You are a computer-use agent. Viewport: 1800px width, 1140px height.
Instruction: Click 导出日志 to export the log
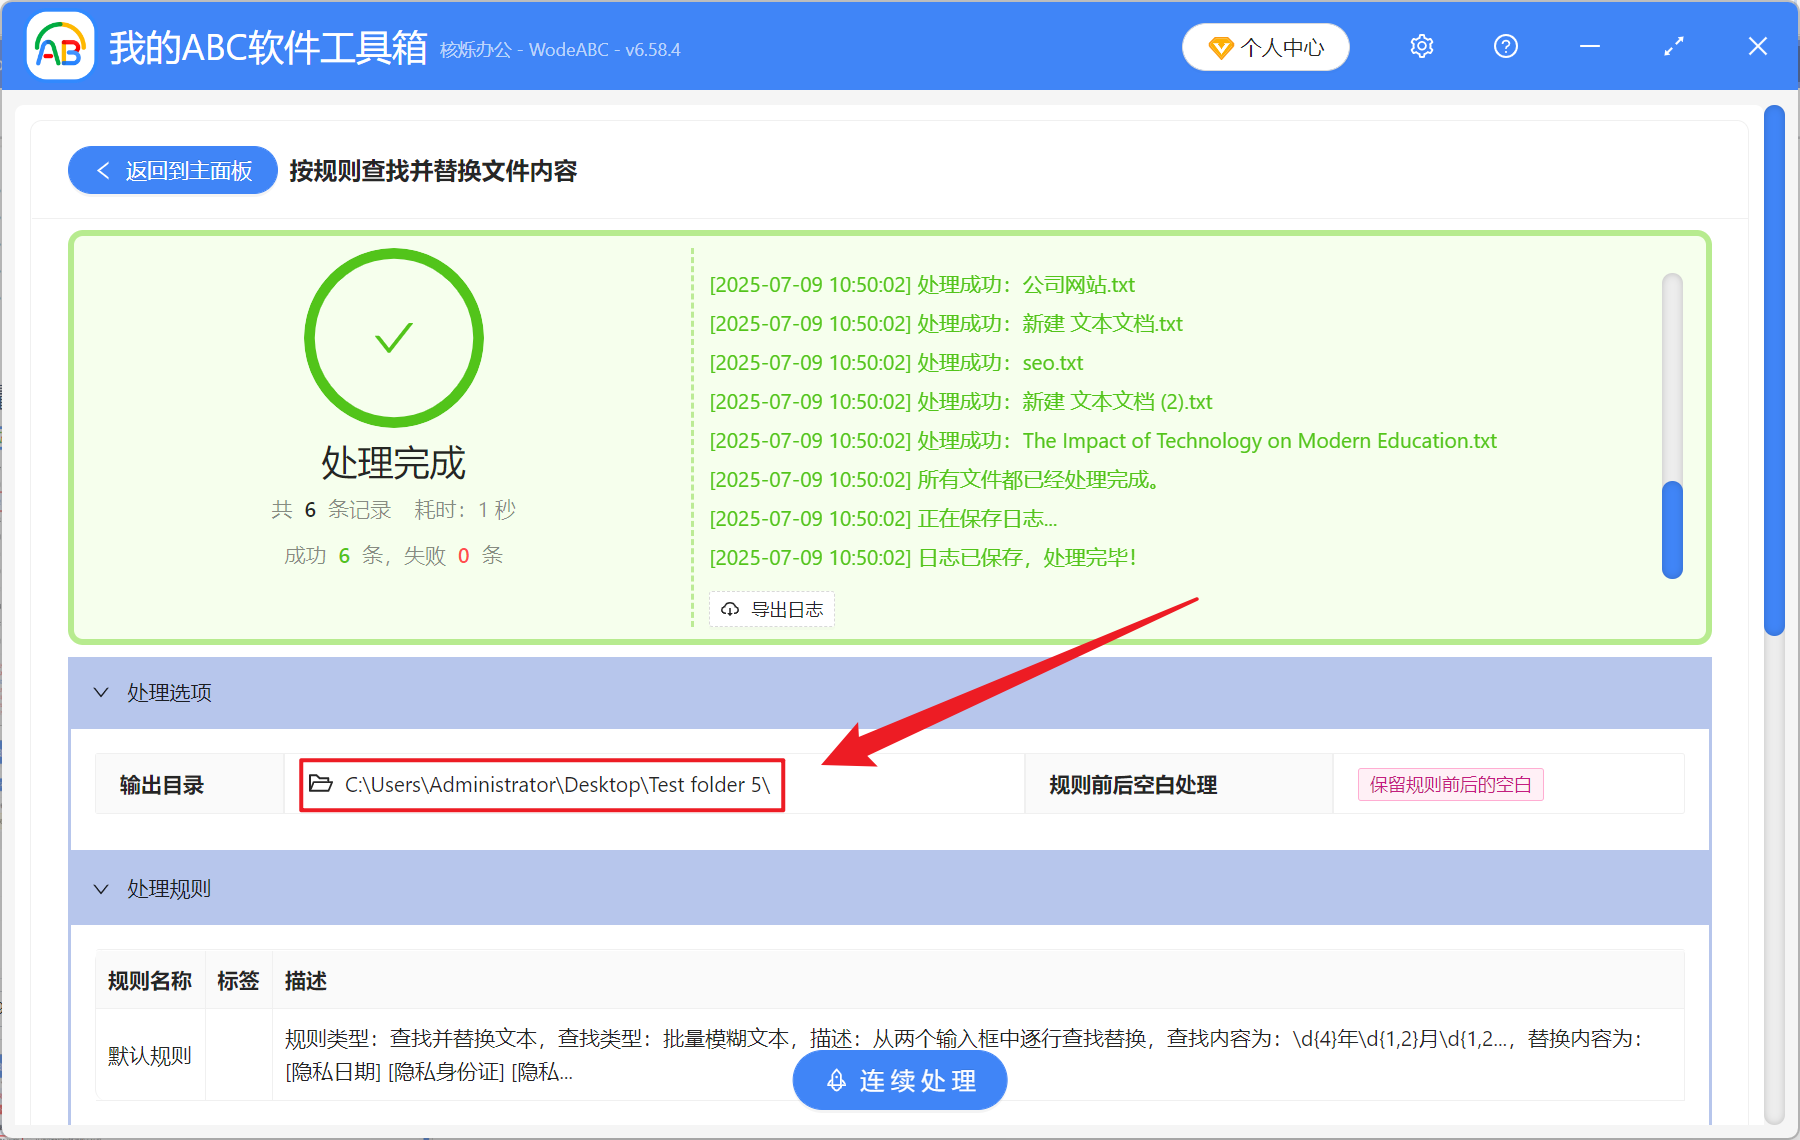[771, 609]
